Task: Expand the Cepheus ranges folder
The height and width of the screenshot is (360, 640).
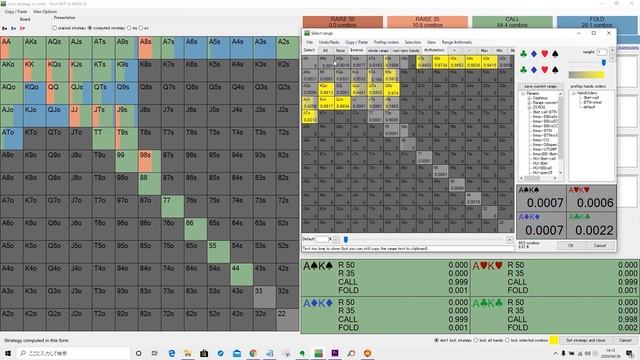Action: coord(529,98)
